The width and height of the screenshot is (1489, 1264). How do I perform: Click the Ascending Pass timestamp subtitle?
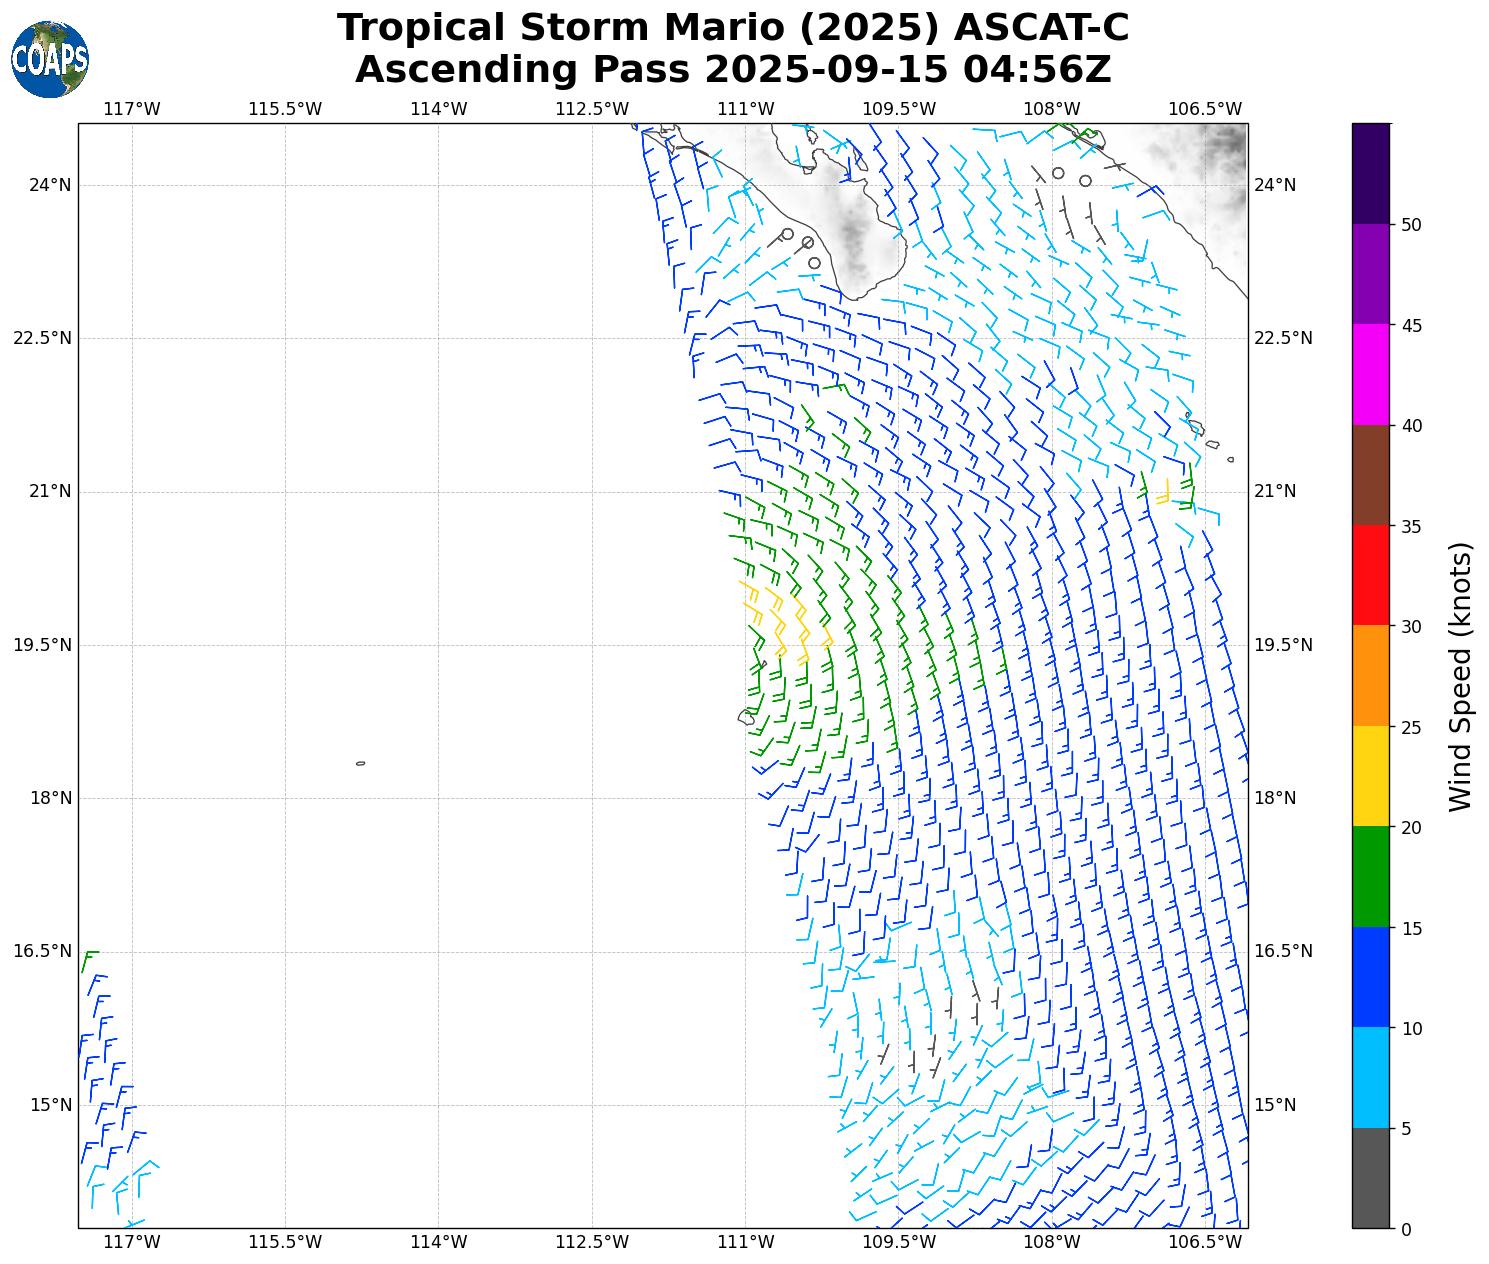click(732, 70)
